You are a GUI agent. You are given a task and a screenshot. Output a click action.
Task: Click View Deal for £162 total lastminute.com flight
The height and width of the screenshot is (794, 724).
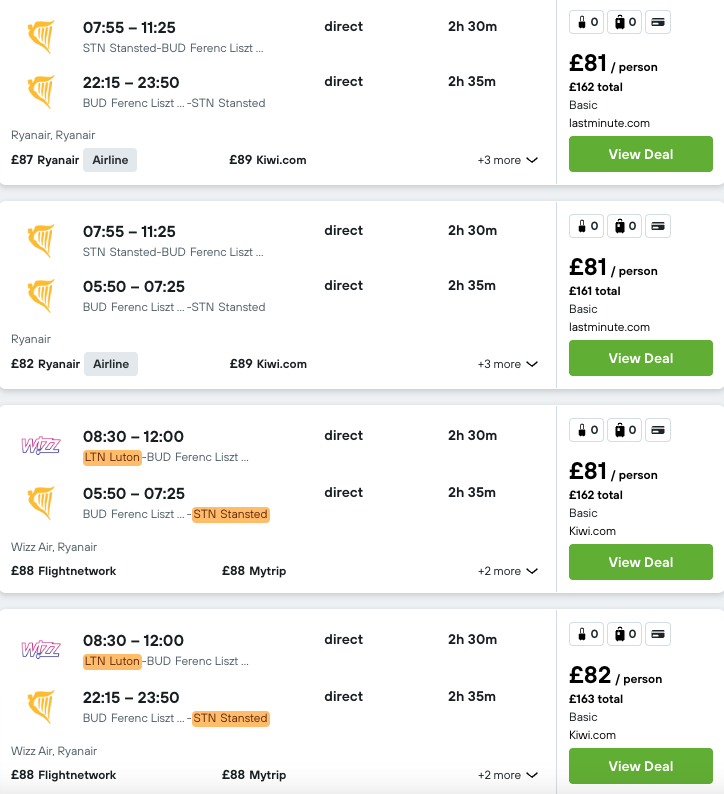[640, 154]
